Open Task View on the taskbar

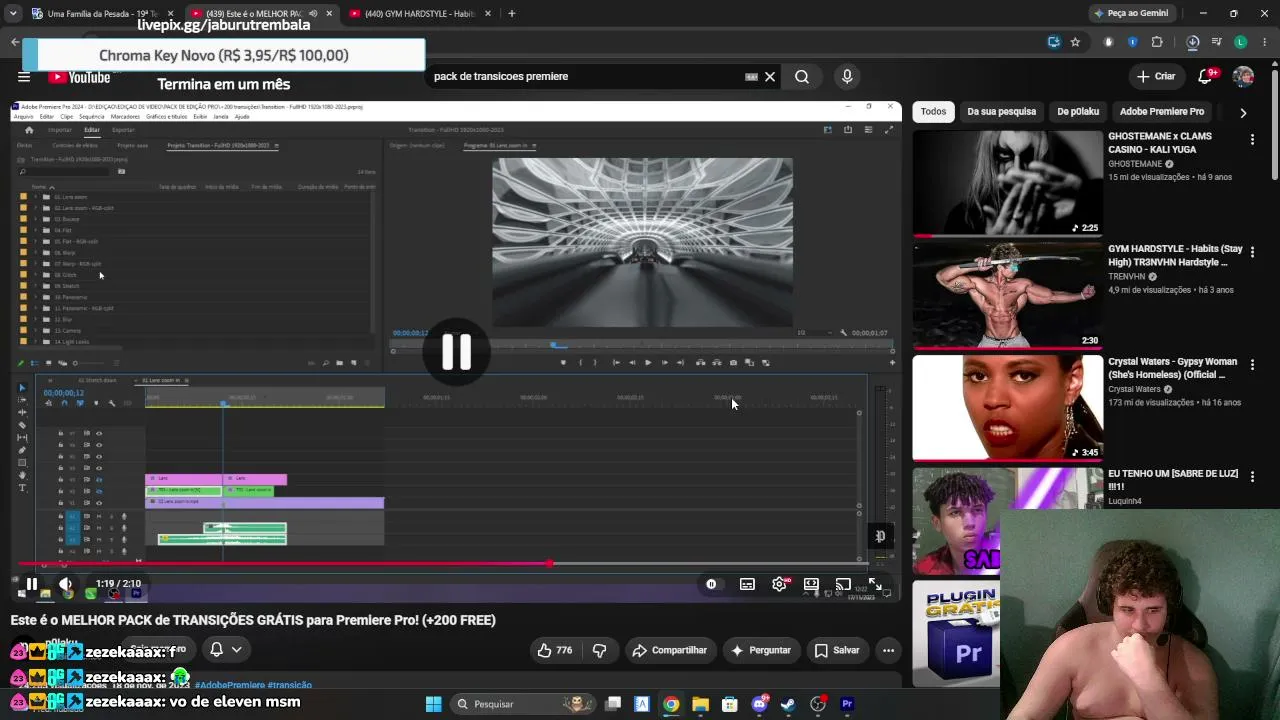click(x=613, y=704)
